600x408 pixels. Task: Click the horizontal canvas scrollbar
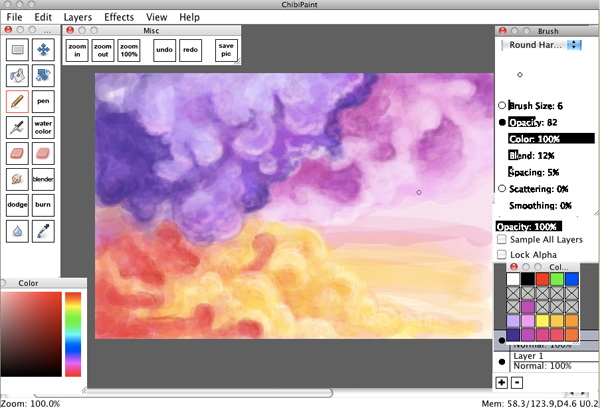(183, 393)
